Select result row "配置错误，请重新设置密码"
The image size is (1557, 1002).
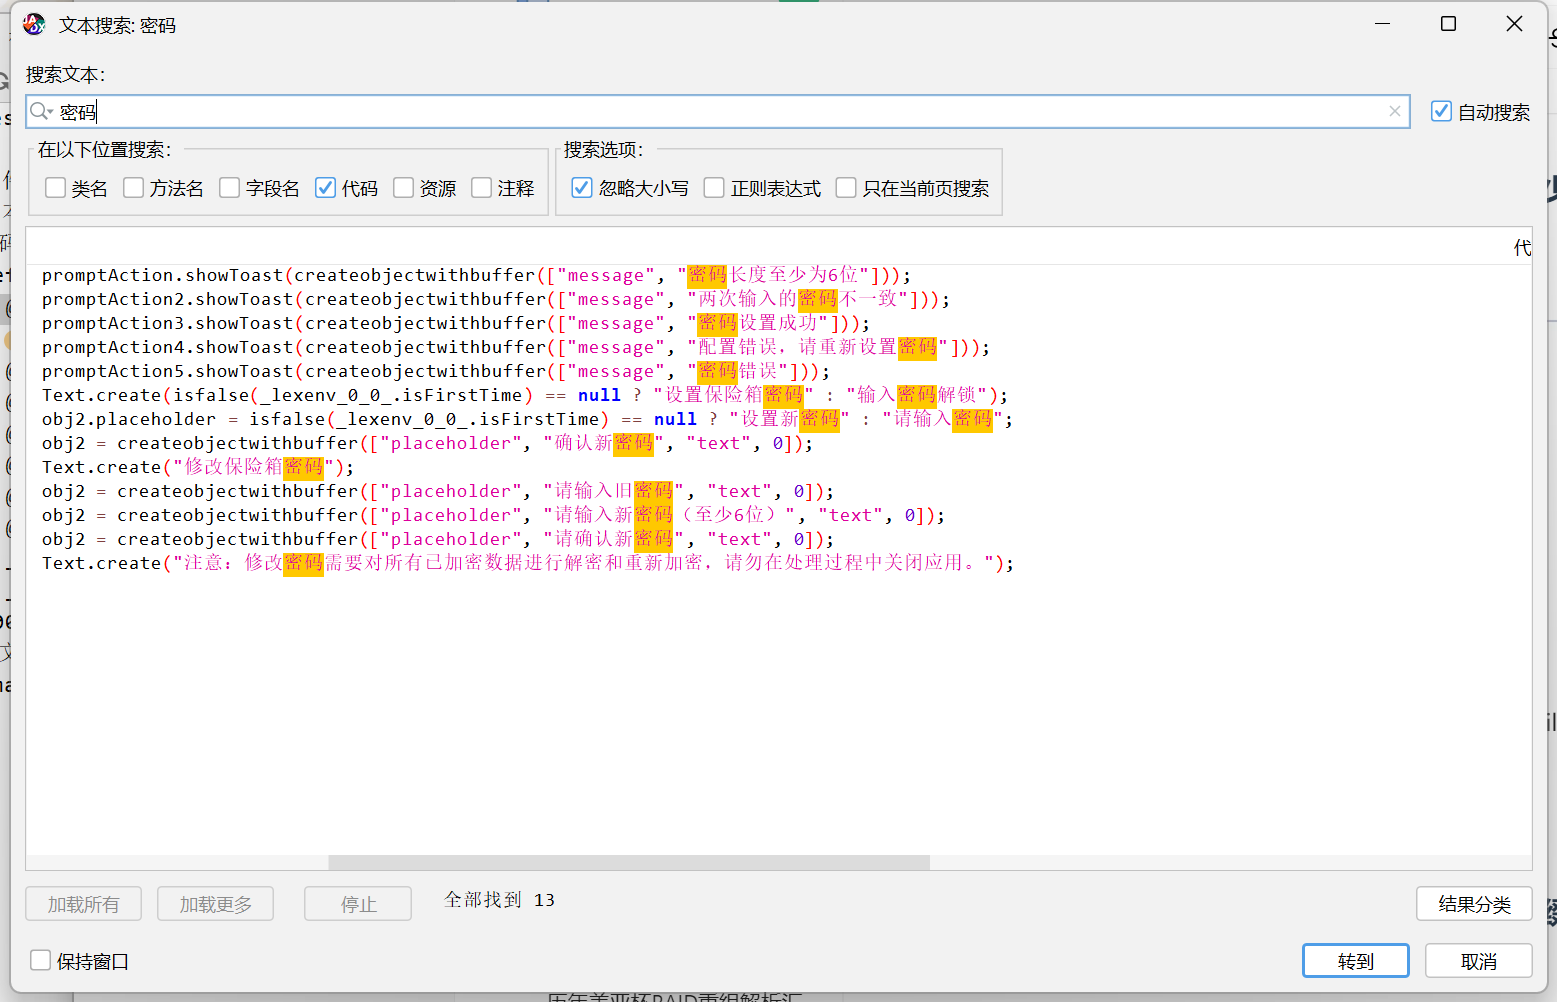click(778, 347)
